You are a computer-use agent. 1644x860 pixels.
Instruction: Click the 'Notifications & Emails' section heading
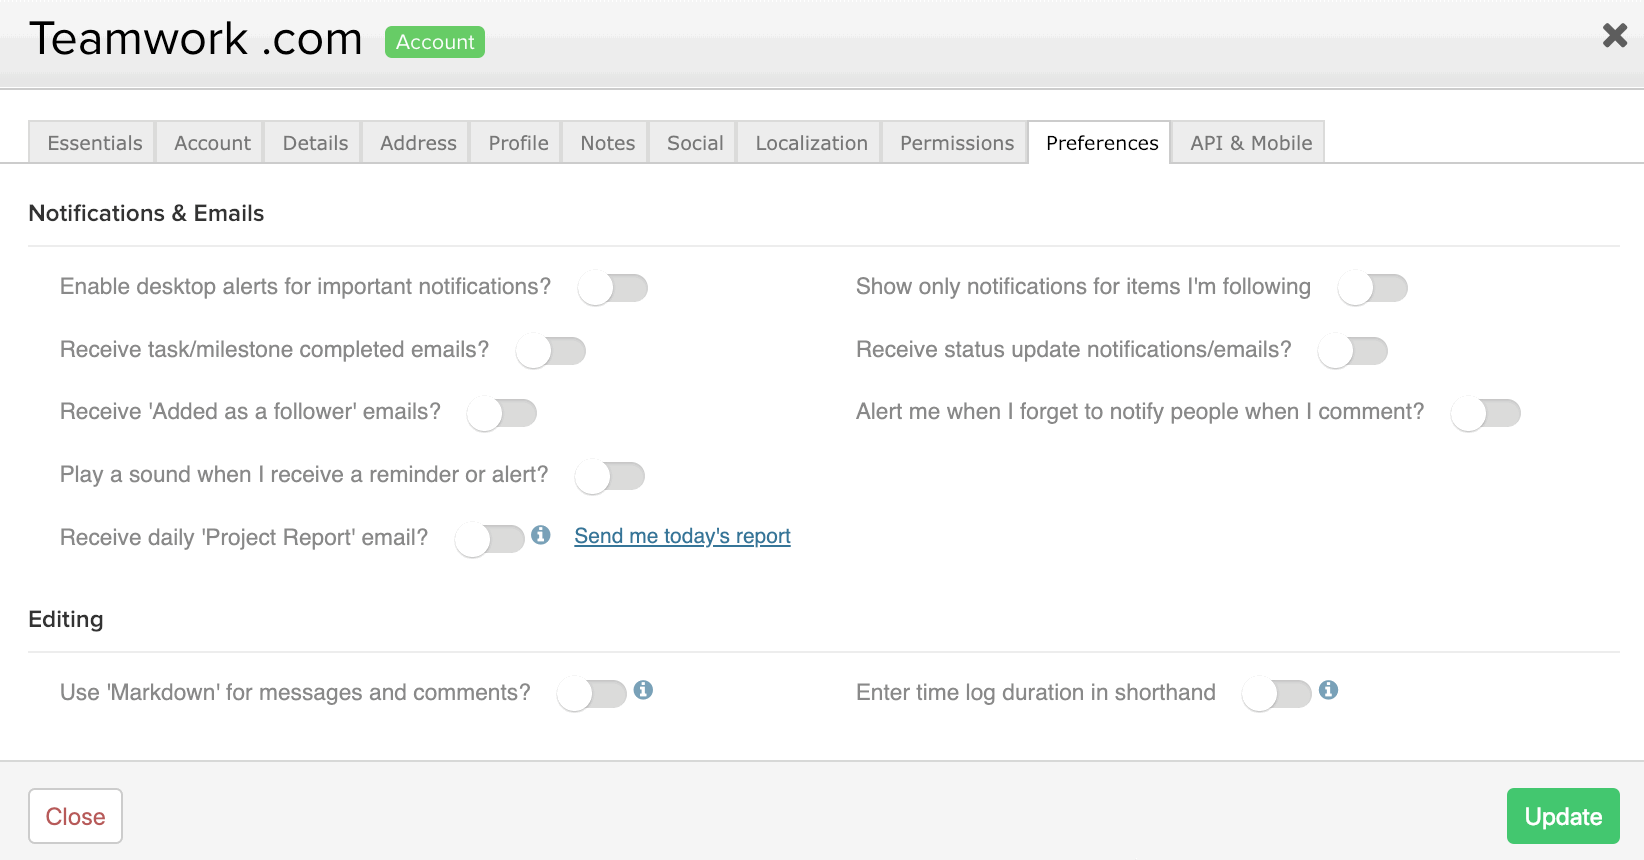pos(146,213)
